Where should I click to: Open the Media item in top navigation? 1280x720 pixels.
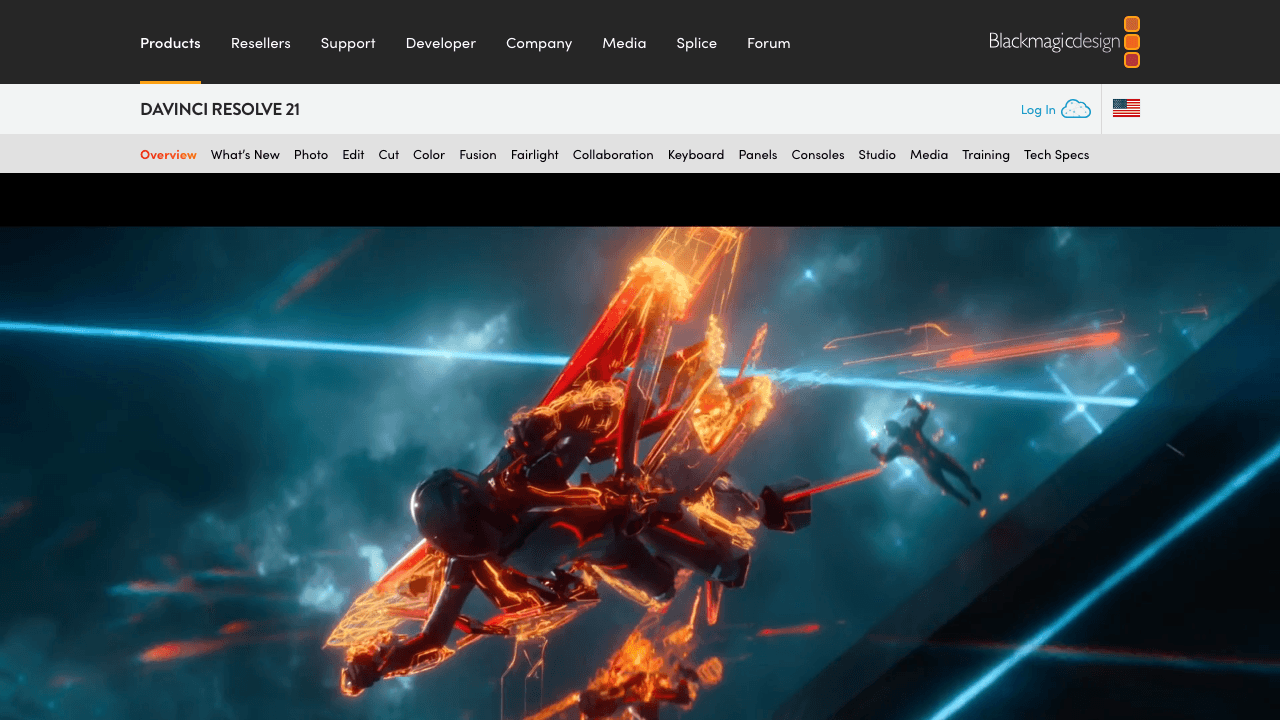(624, 43)
